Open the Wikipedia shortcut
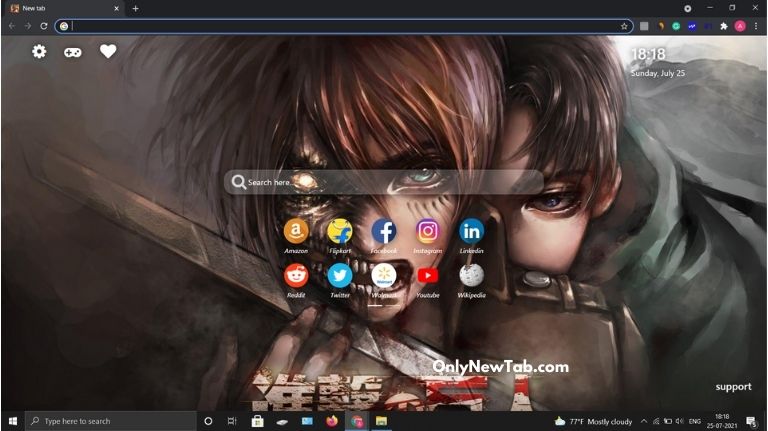768x431 pixels. [471, 275]
